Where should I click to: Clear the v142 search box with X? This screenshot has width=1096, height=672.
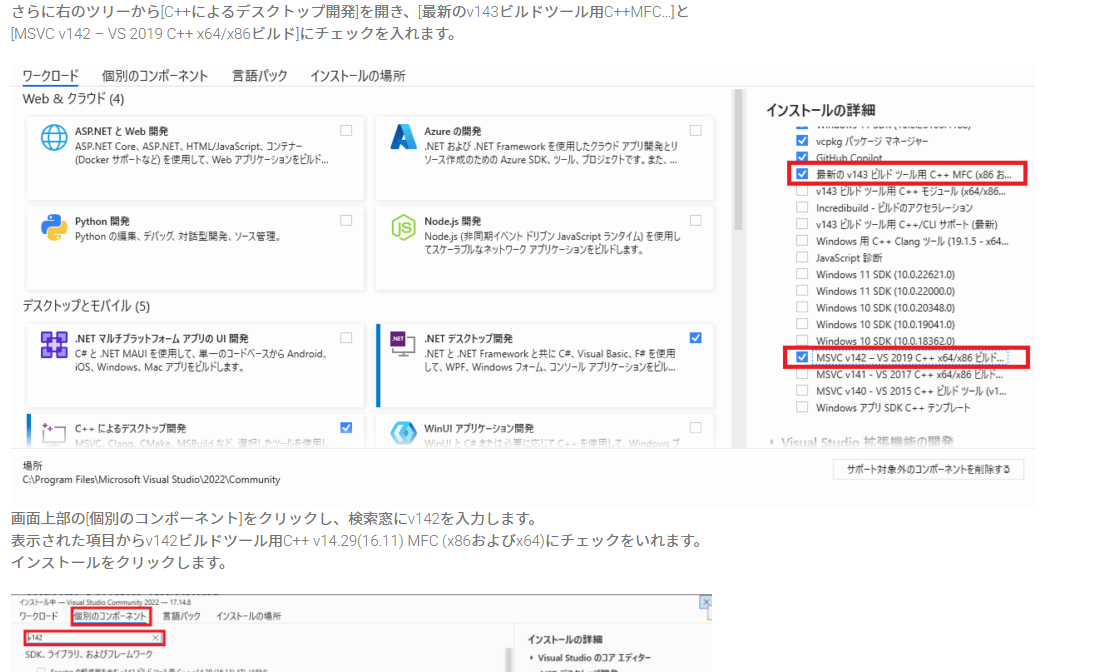point(156,637)
